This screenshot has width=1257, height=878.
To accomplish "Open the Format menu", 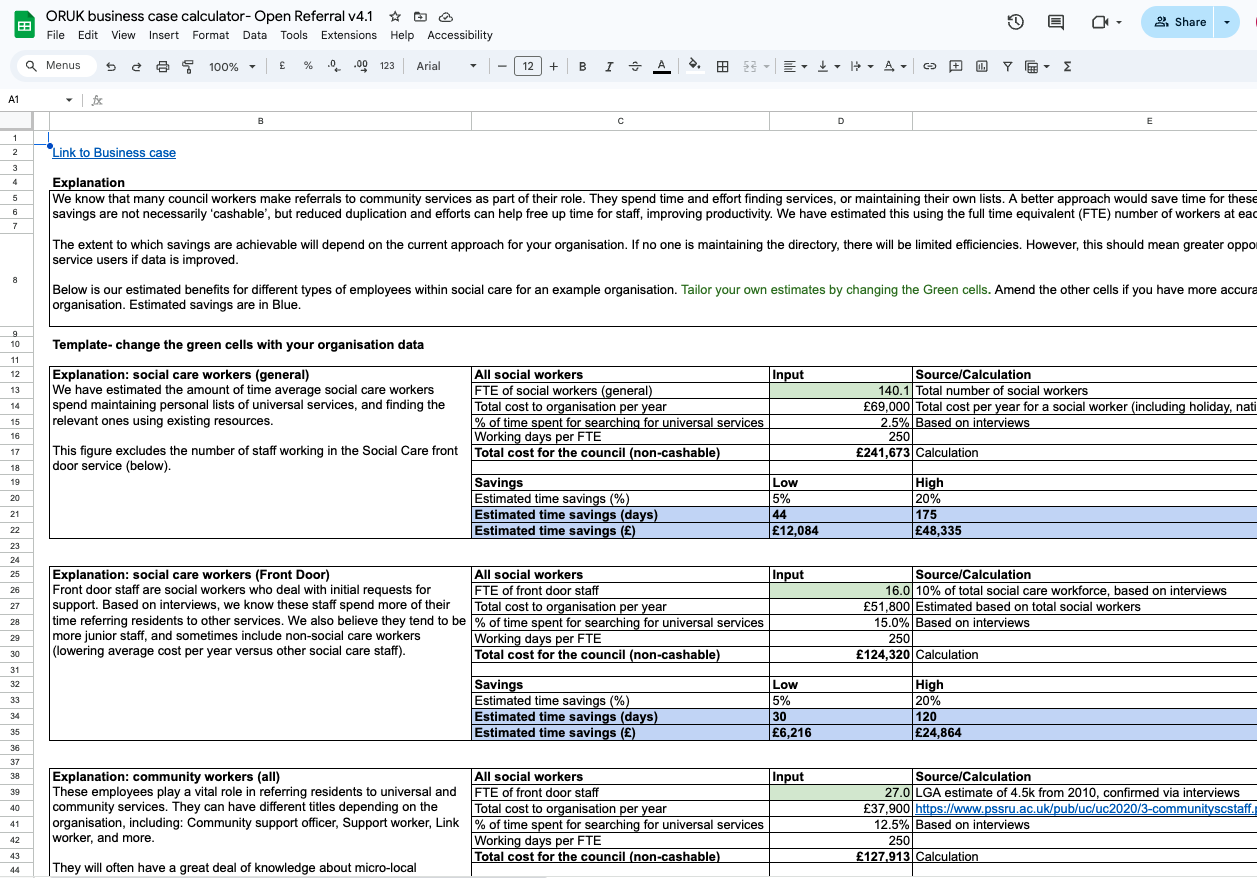I will [210, 35].
